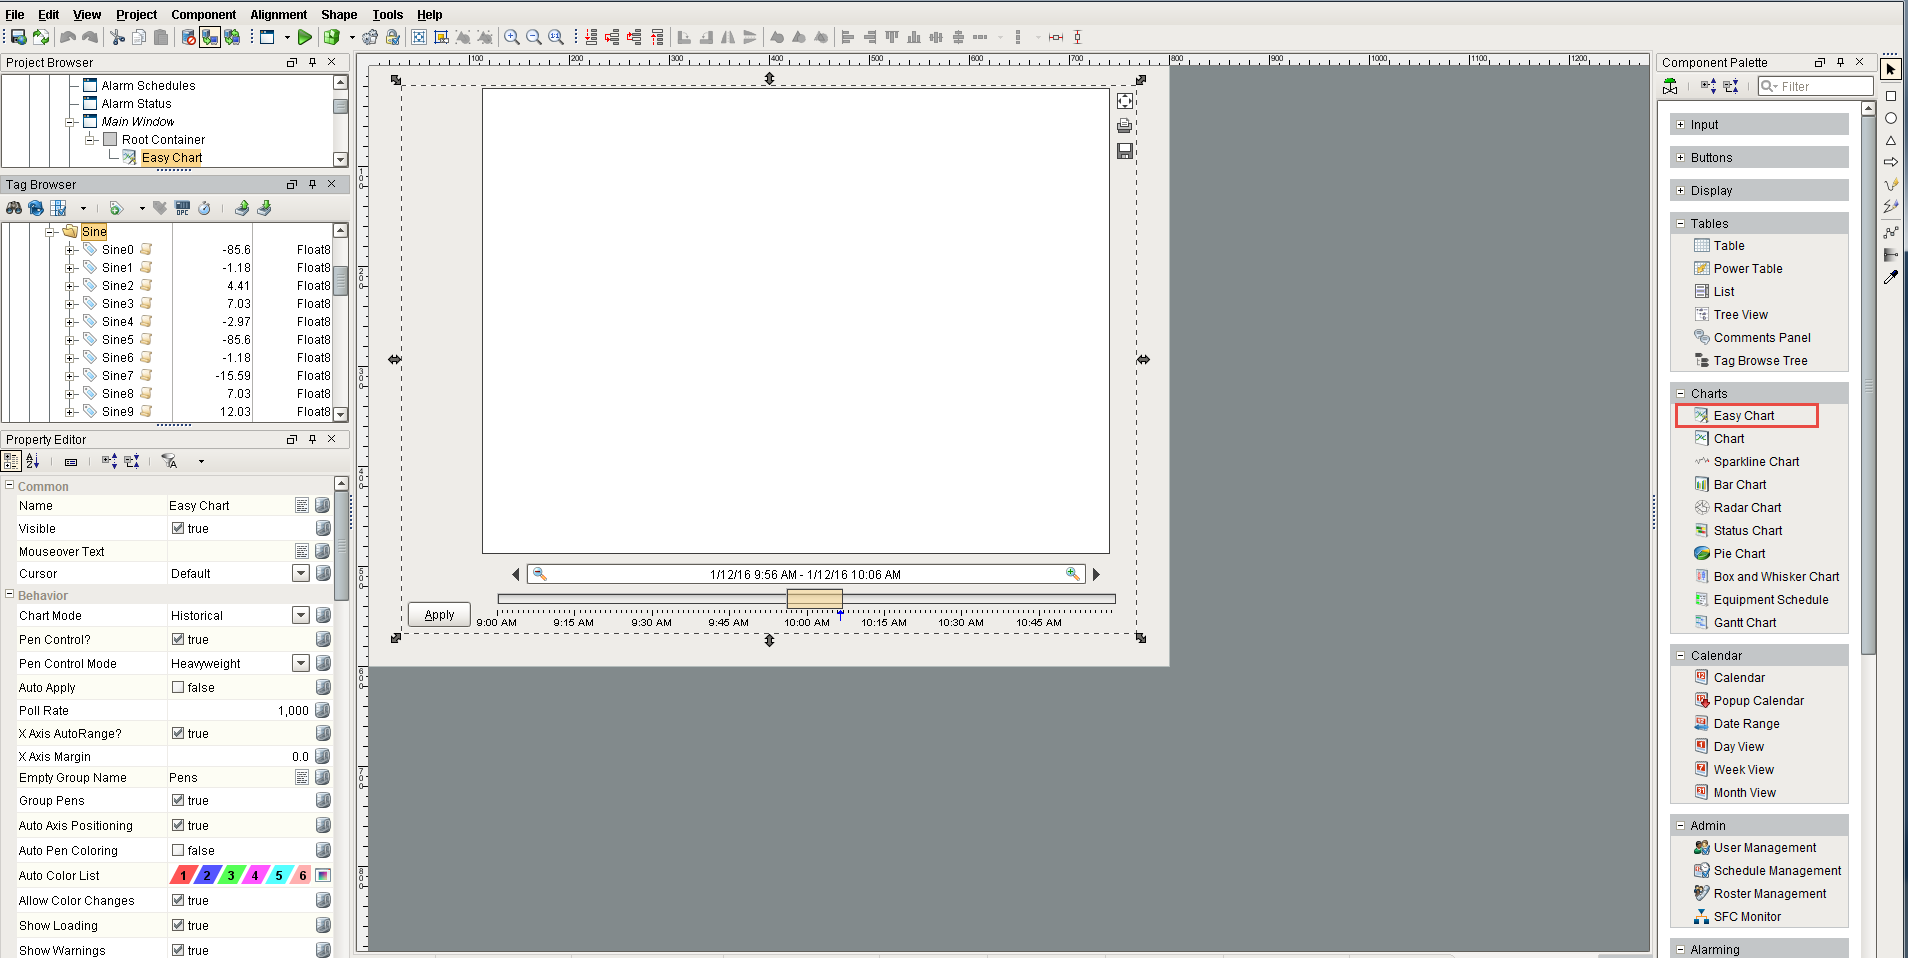Screen dimensions: 1908x958
Task: Click the Save project toolbar icon
Action: click(19, 37)
